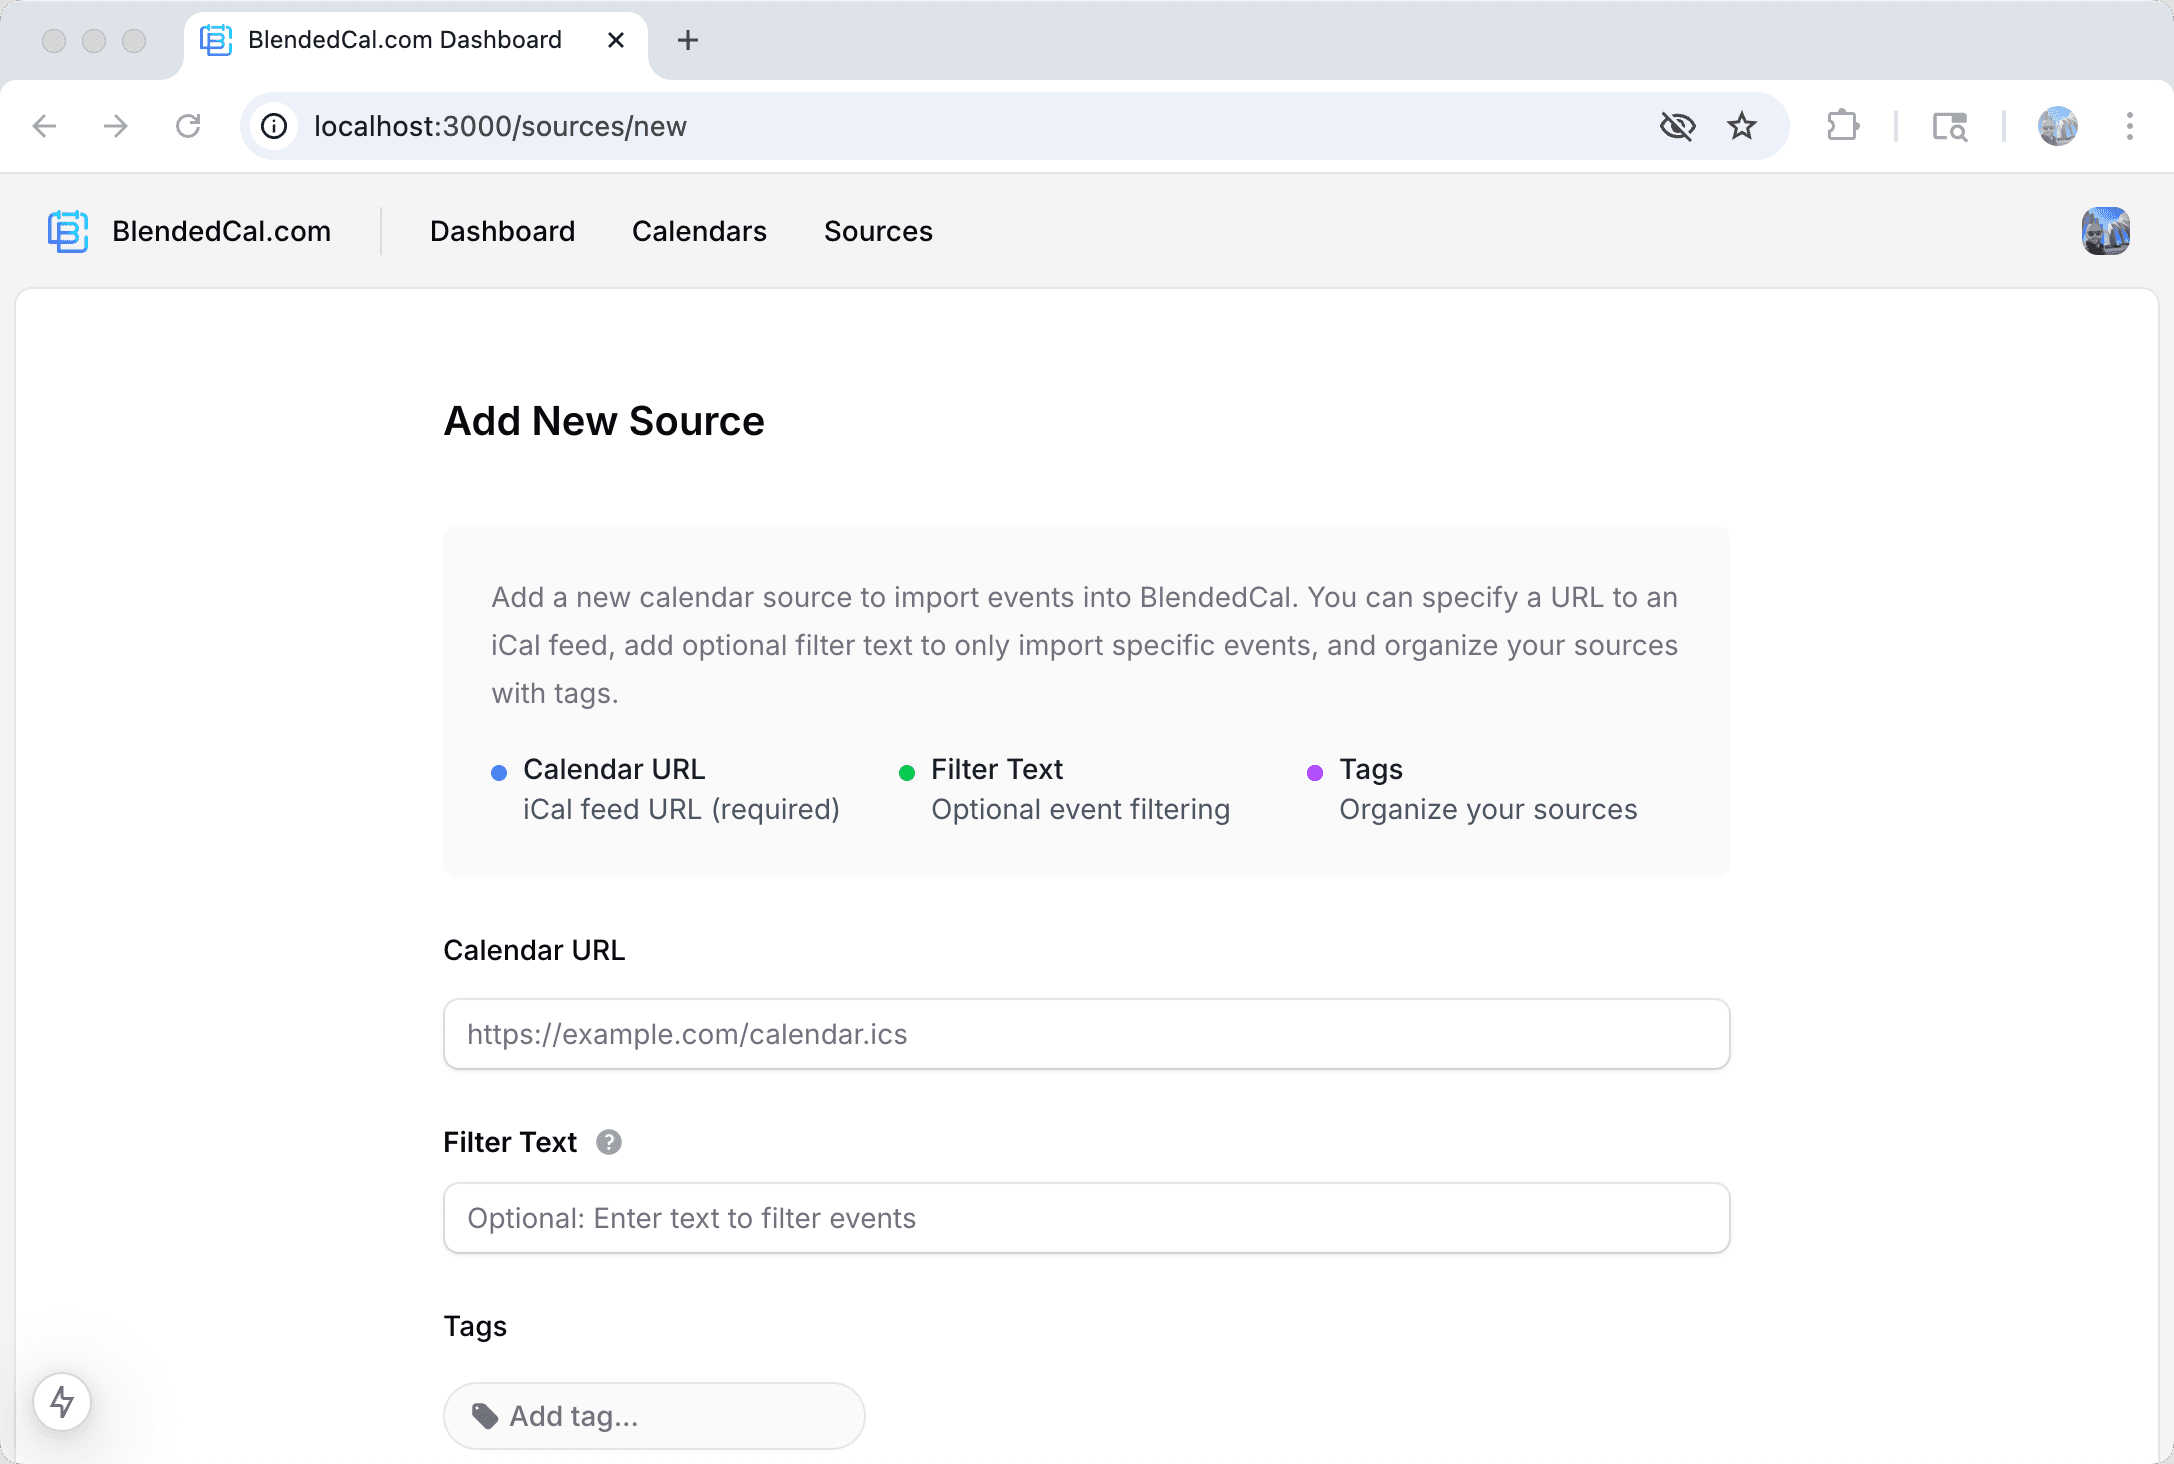Open user avatar menu in app header
The width and height of the screenshot is (2174, 1464).
[2105, 231]
